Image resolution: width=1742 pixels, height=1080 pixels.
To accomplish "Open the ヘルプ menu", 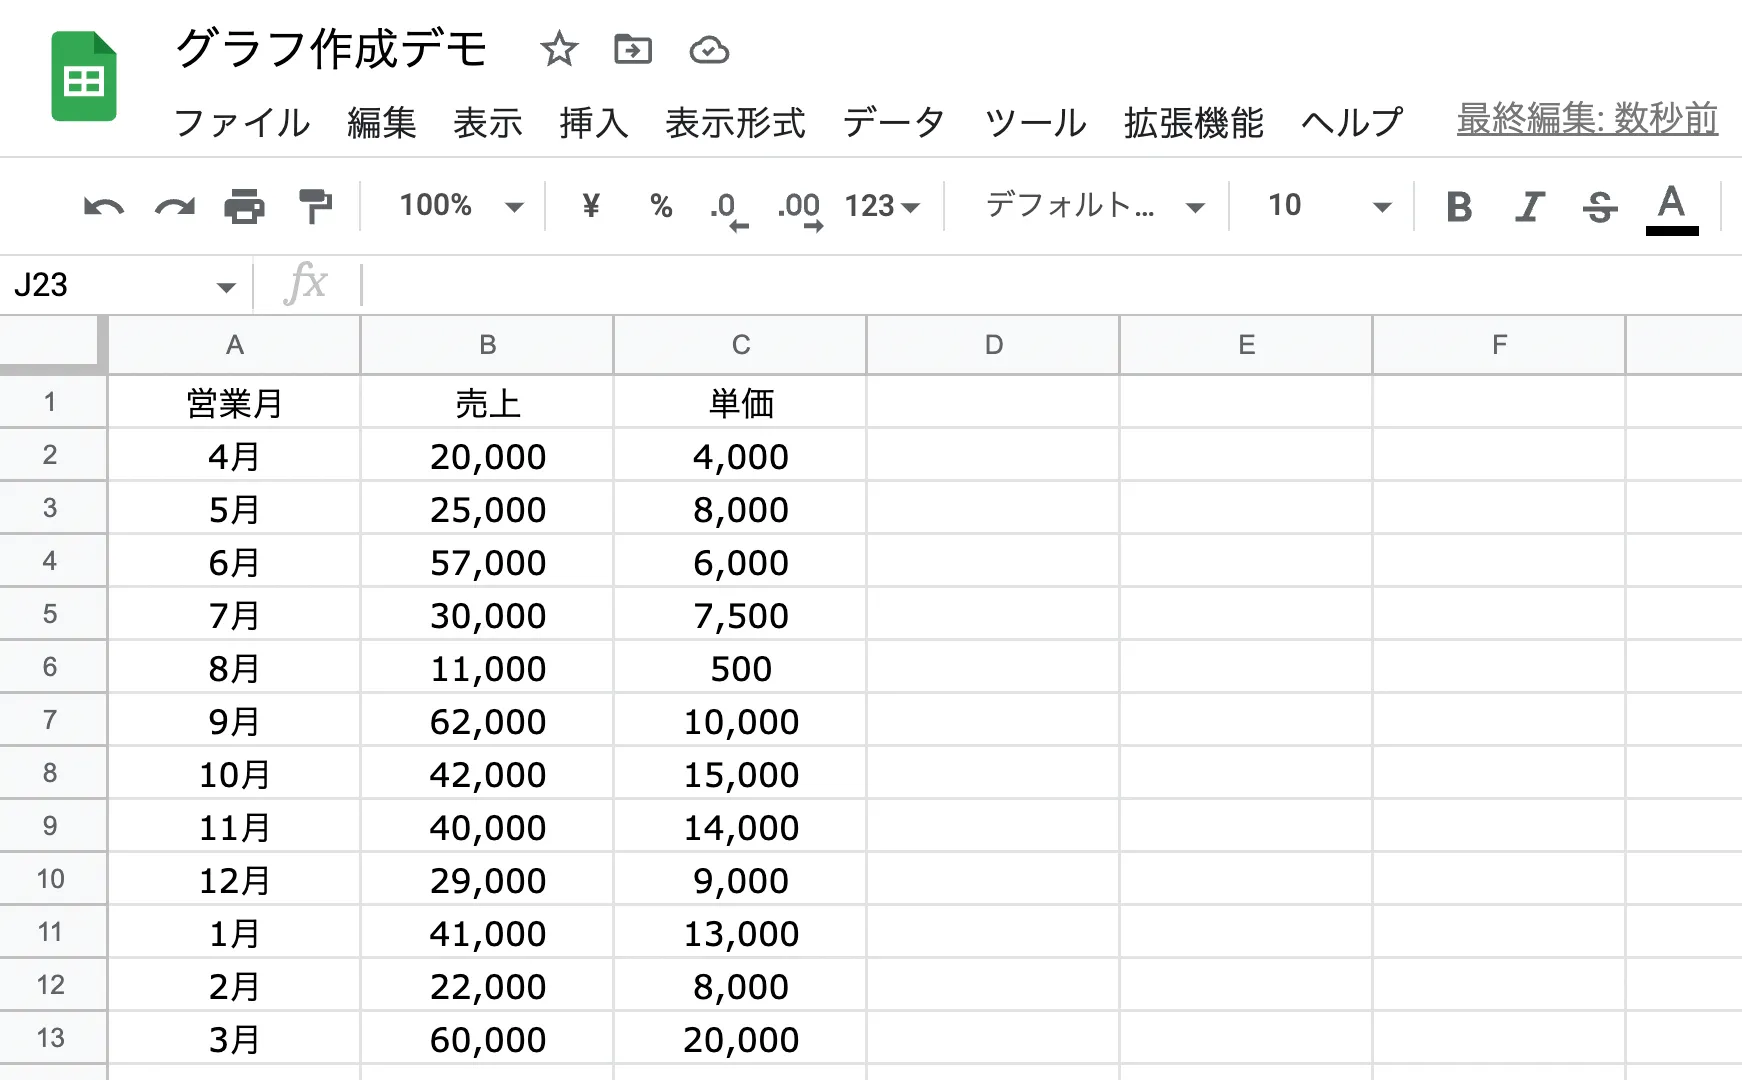I will pyautogui.click(x=1352, y=122).
